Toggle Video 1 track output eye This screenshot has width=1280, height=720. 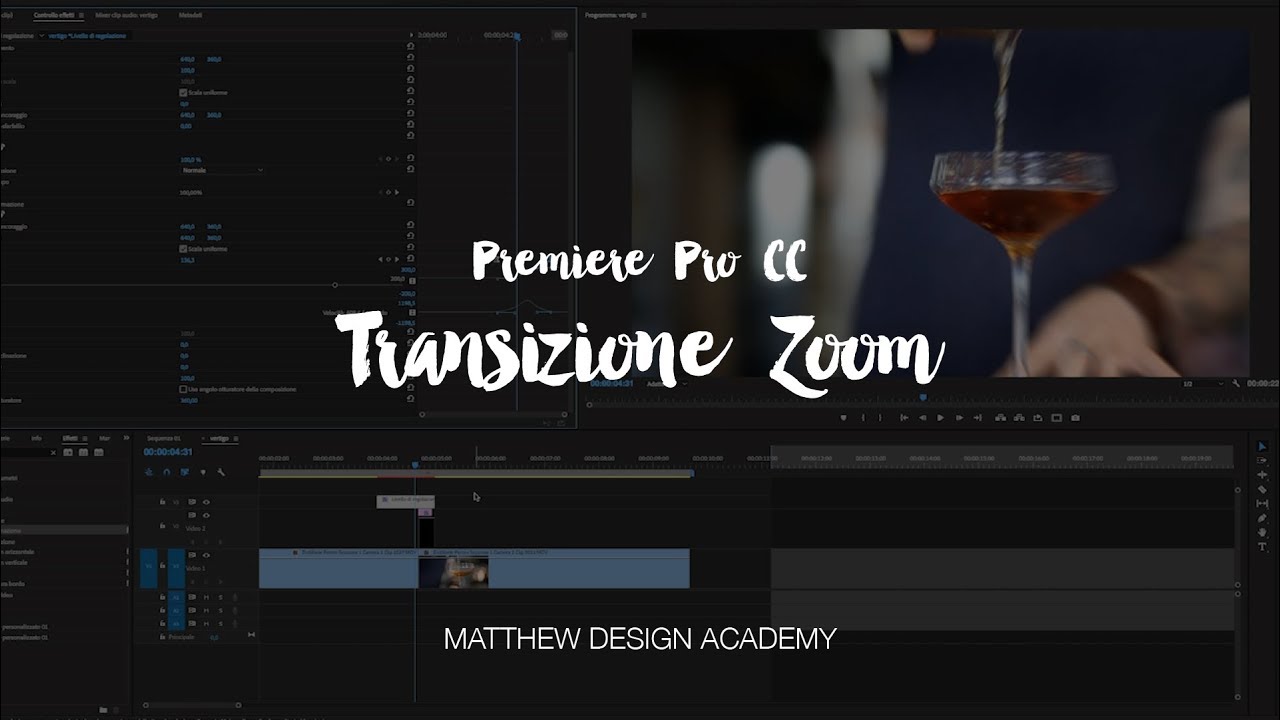206,555
